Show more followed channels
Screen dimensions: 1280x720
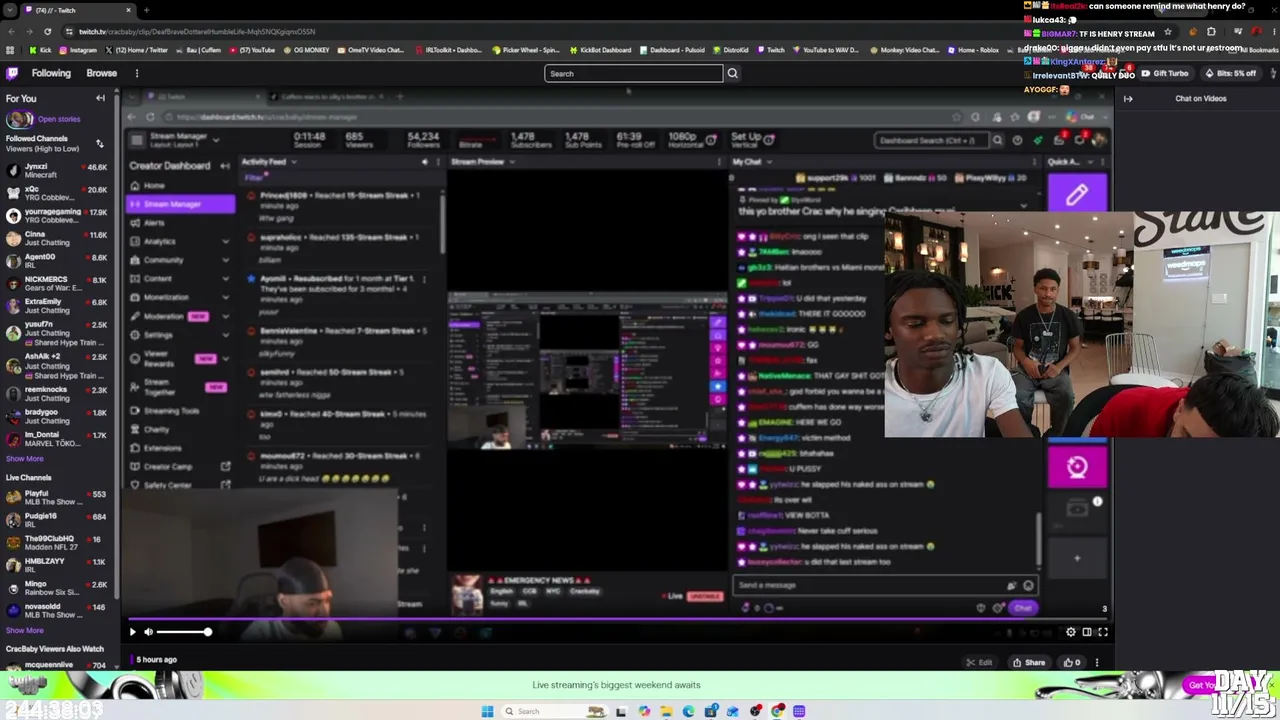click(x=25, y=459)
